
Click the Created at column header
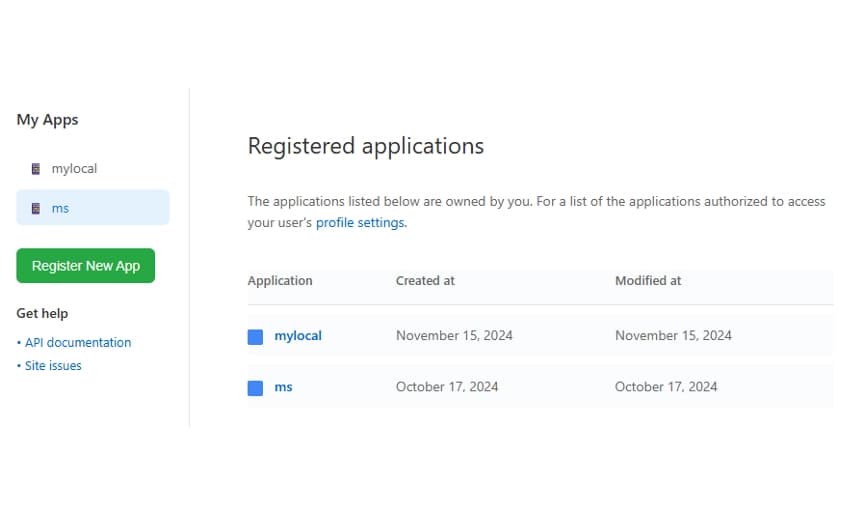[425, 281]
